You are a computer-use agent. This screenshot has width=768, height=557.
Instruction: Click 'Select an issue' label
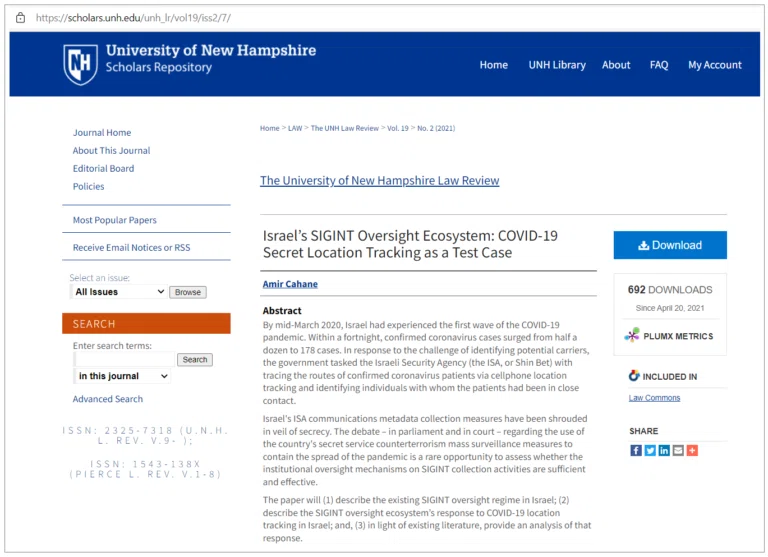[99, 278]
